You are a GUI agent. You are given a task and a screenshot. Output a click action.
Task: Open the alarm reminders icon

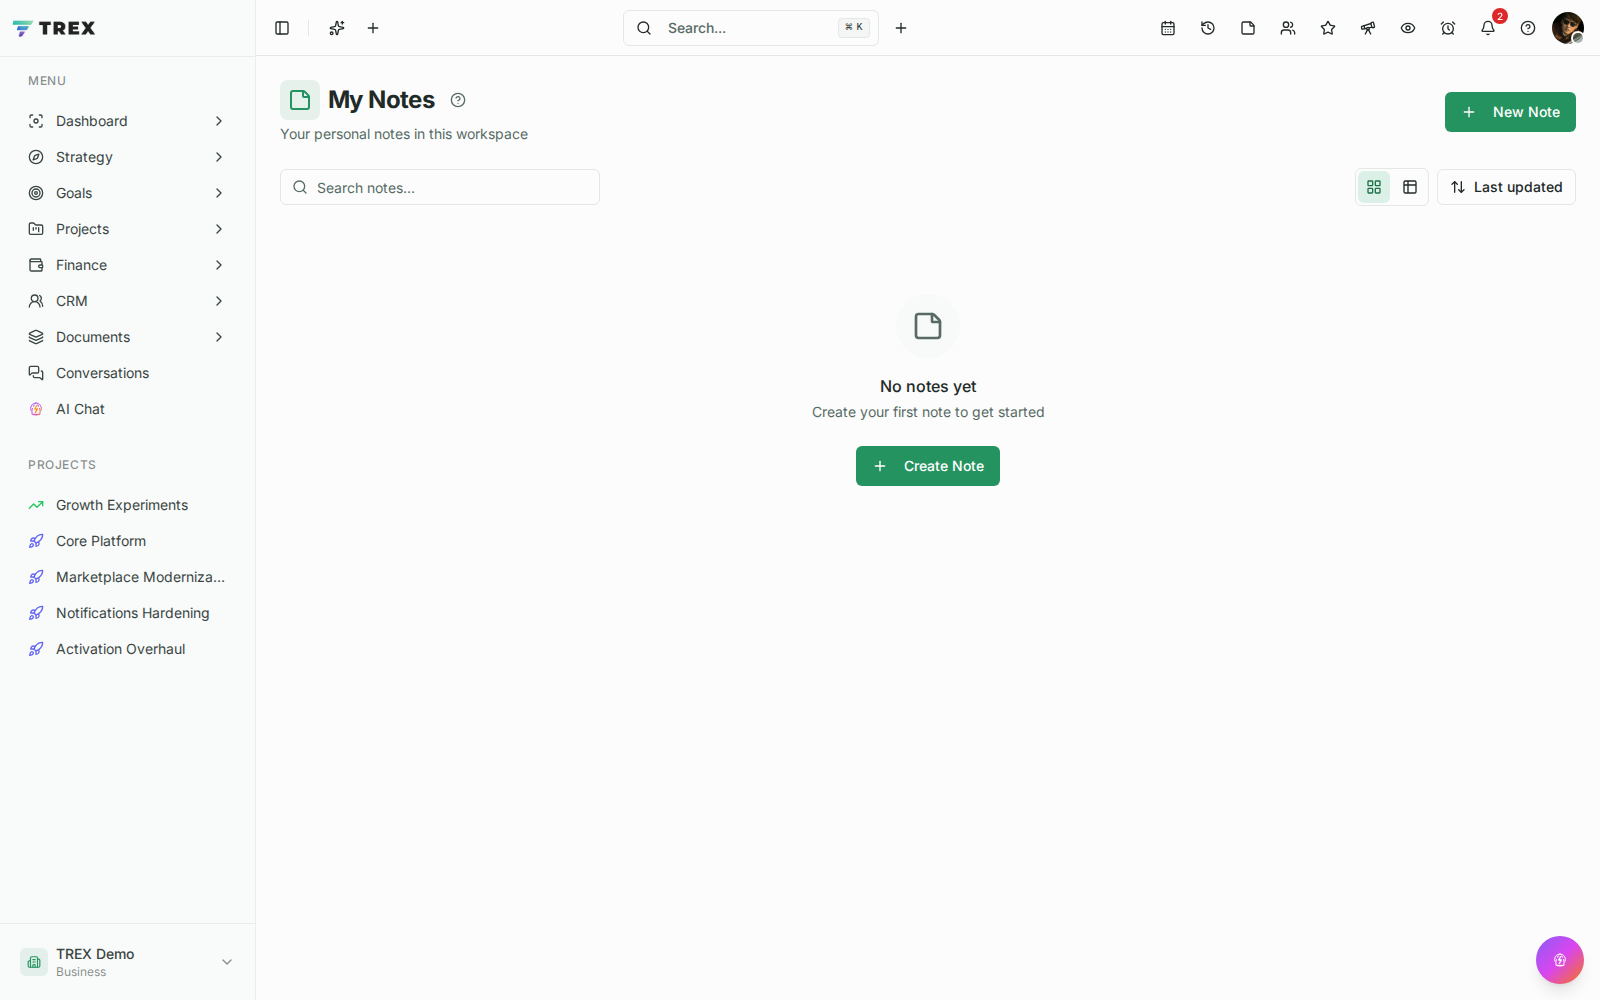[1448, 28]
